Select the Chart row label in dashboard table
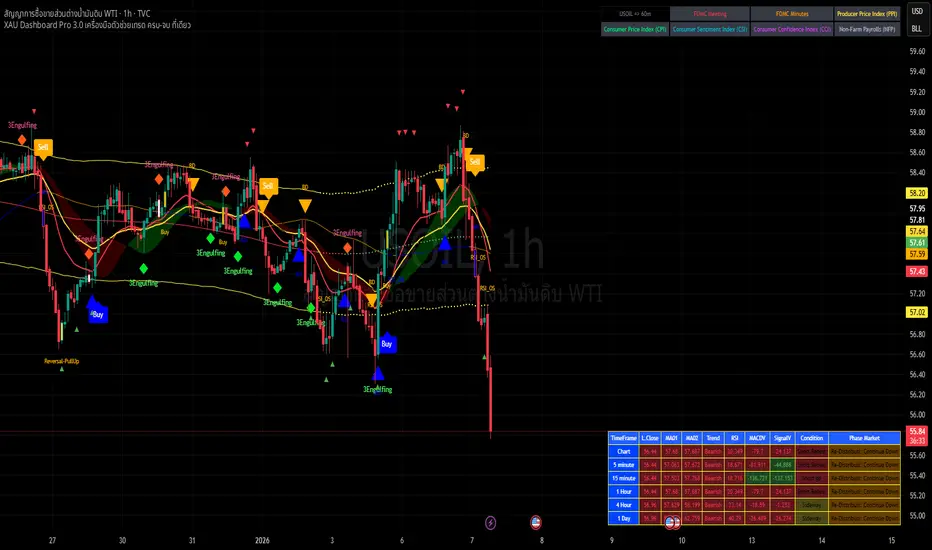This screenshot has height=550, width=932. 624,451
